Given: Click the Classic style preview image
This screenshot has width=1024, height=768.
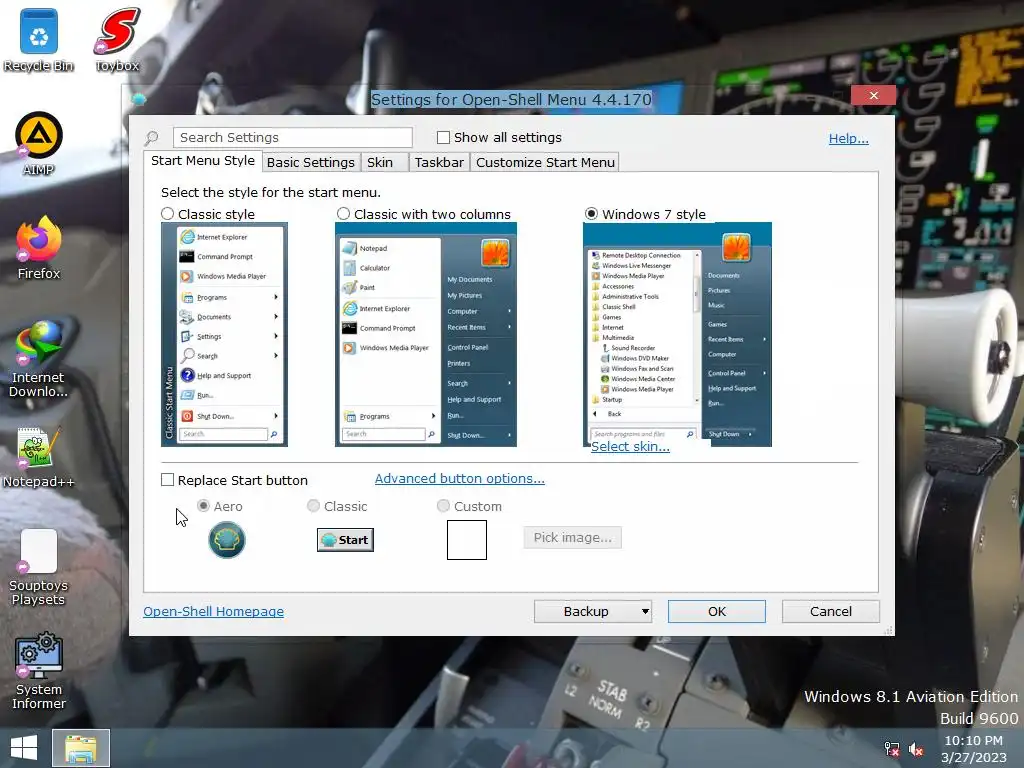Looking at the screenshot, I should click(x=224, y=334).
